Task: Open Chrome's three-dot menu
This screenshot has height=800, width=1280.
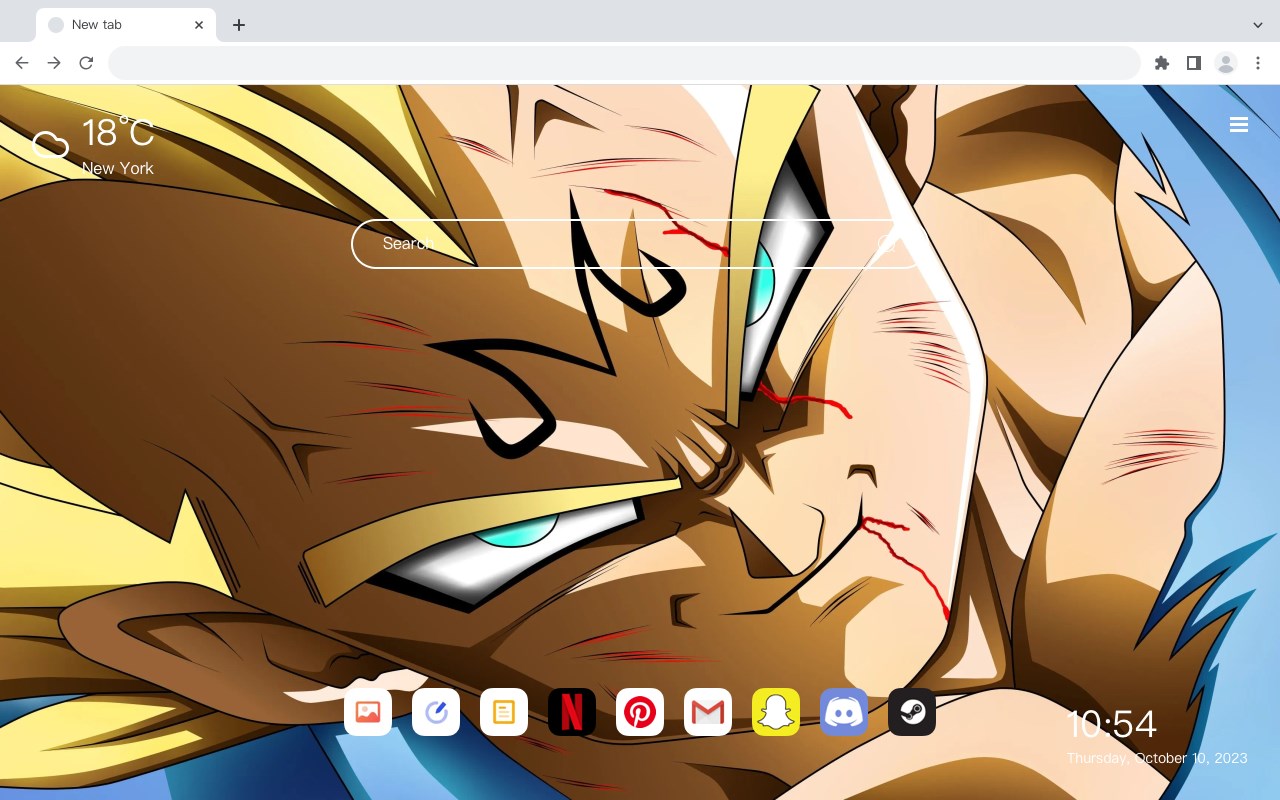Action: [1258, 63]
